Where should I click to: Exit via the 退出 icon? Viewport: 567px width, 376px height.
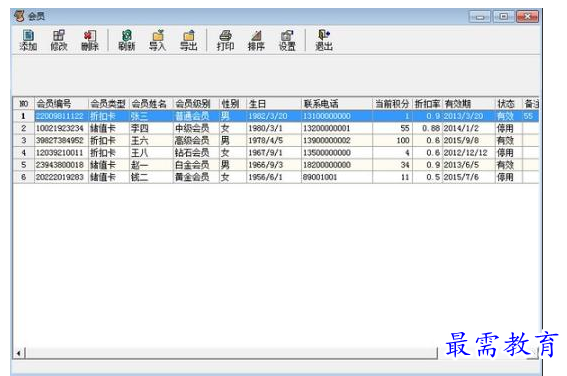coord(324,40)
